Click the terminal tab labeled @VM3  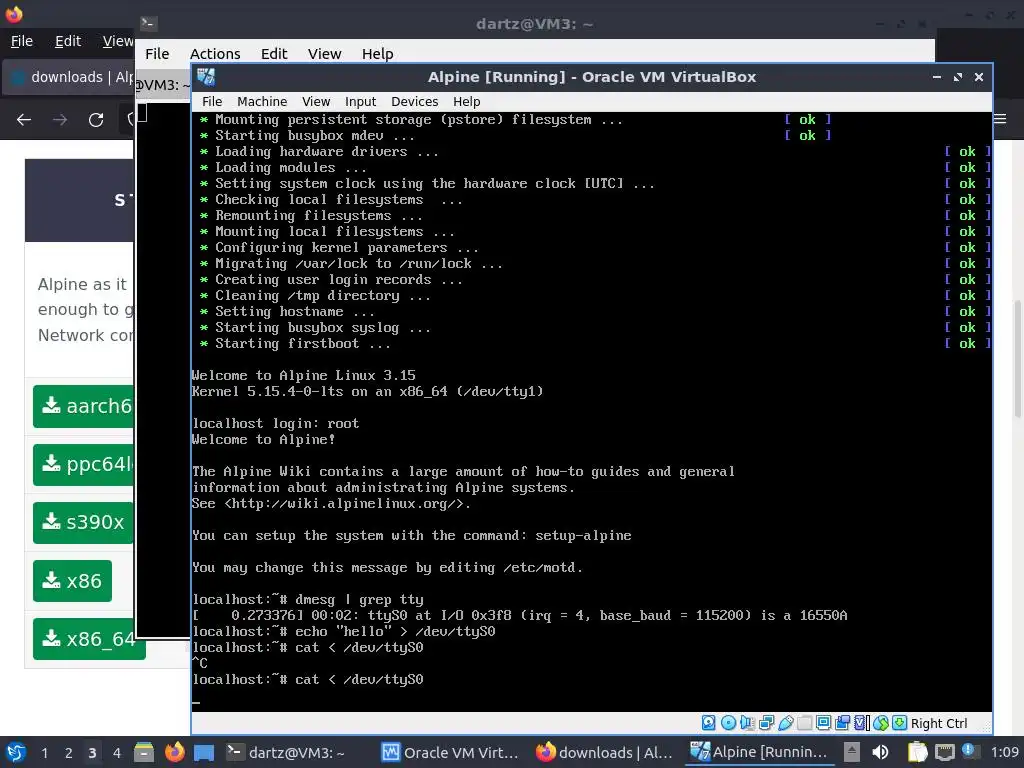click(163, 85)
